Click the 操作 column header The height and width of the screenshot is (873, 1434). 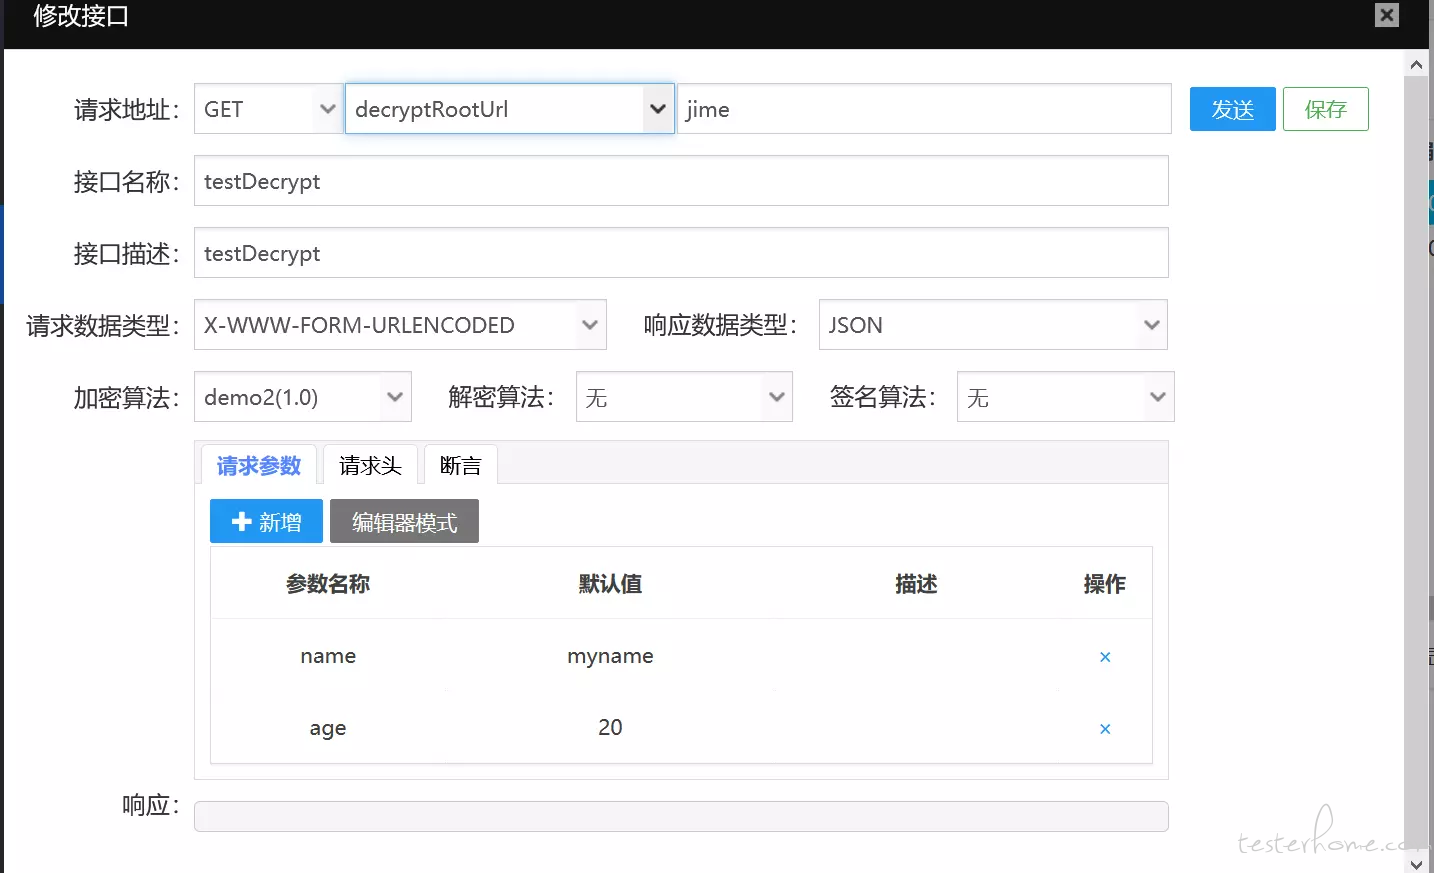[x=1104, y=584]
